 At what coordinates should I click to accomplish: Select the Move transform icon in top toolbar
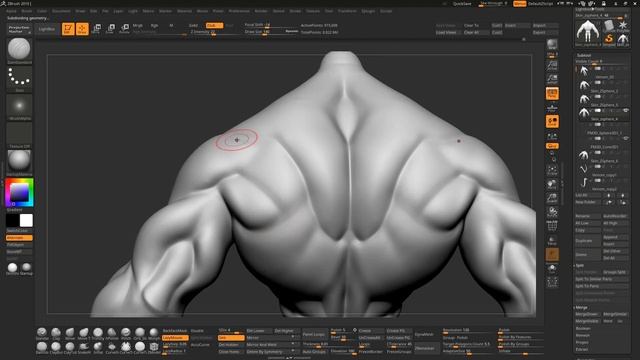pyautogui.click(x=96, y=29)
